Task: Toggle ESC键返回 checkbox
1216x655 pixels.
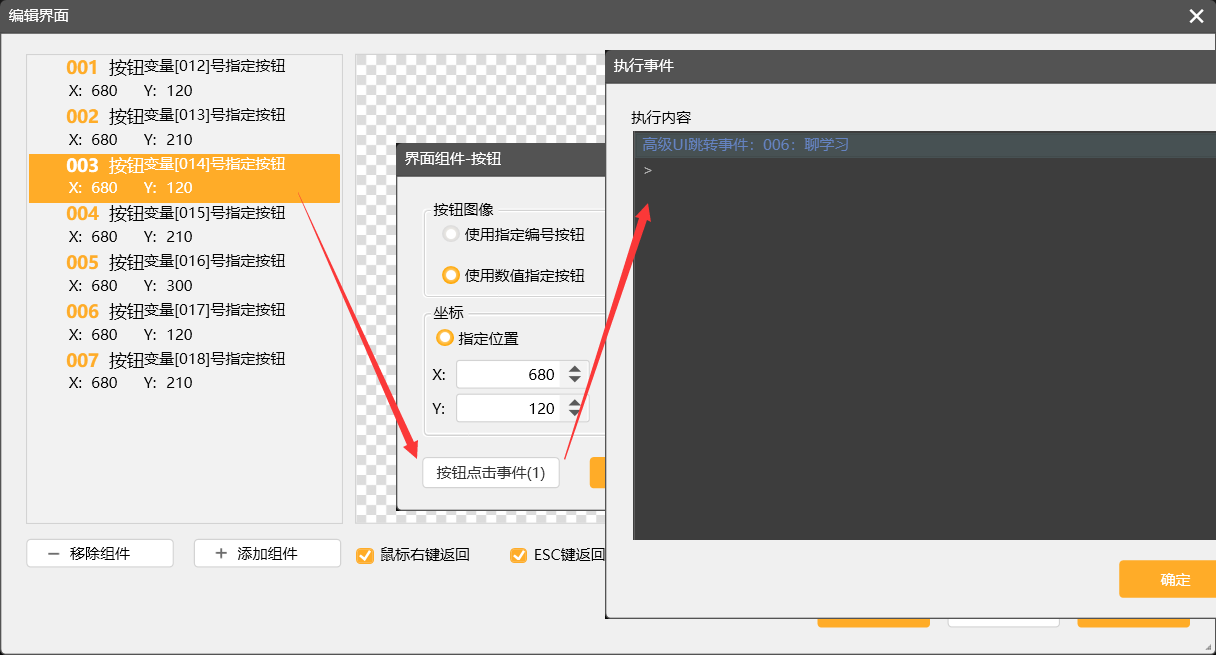Action: [518, 555]
